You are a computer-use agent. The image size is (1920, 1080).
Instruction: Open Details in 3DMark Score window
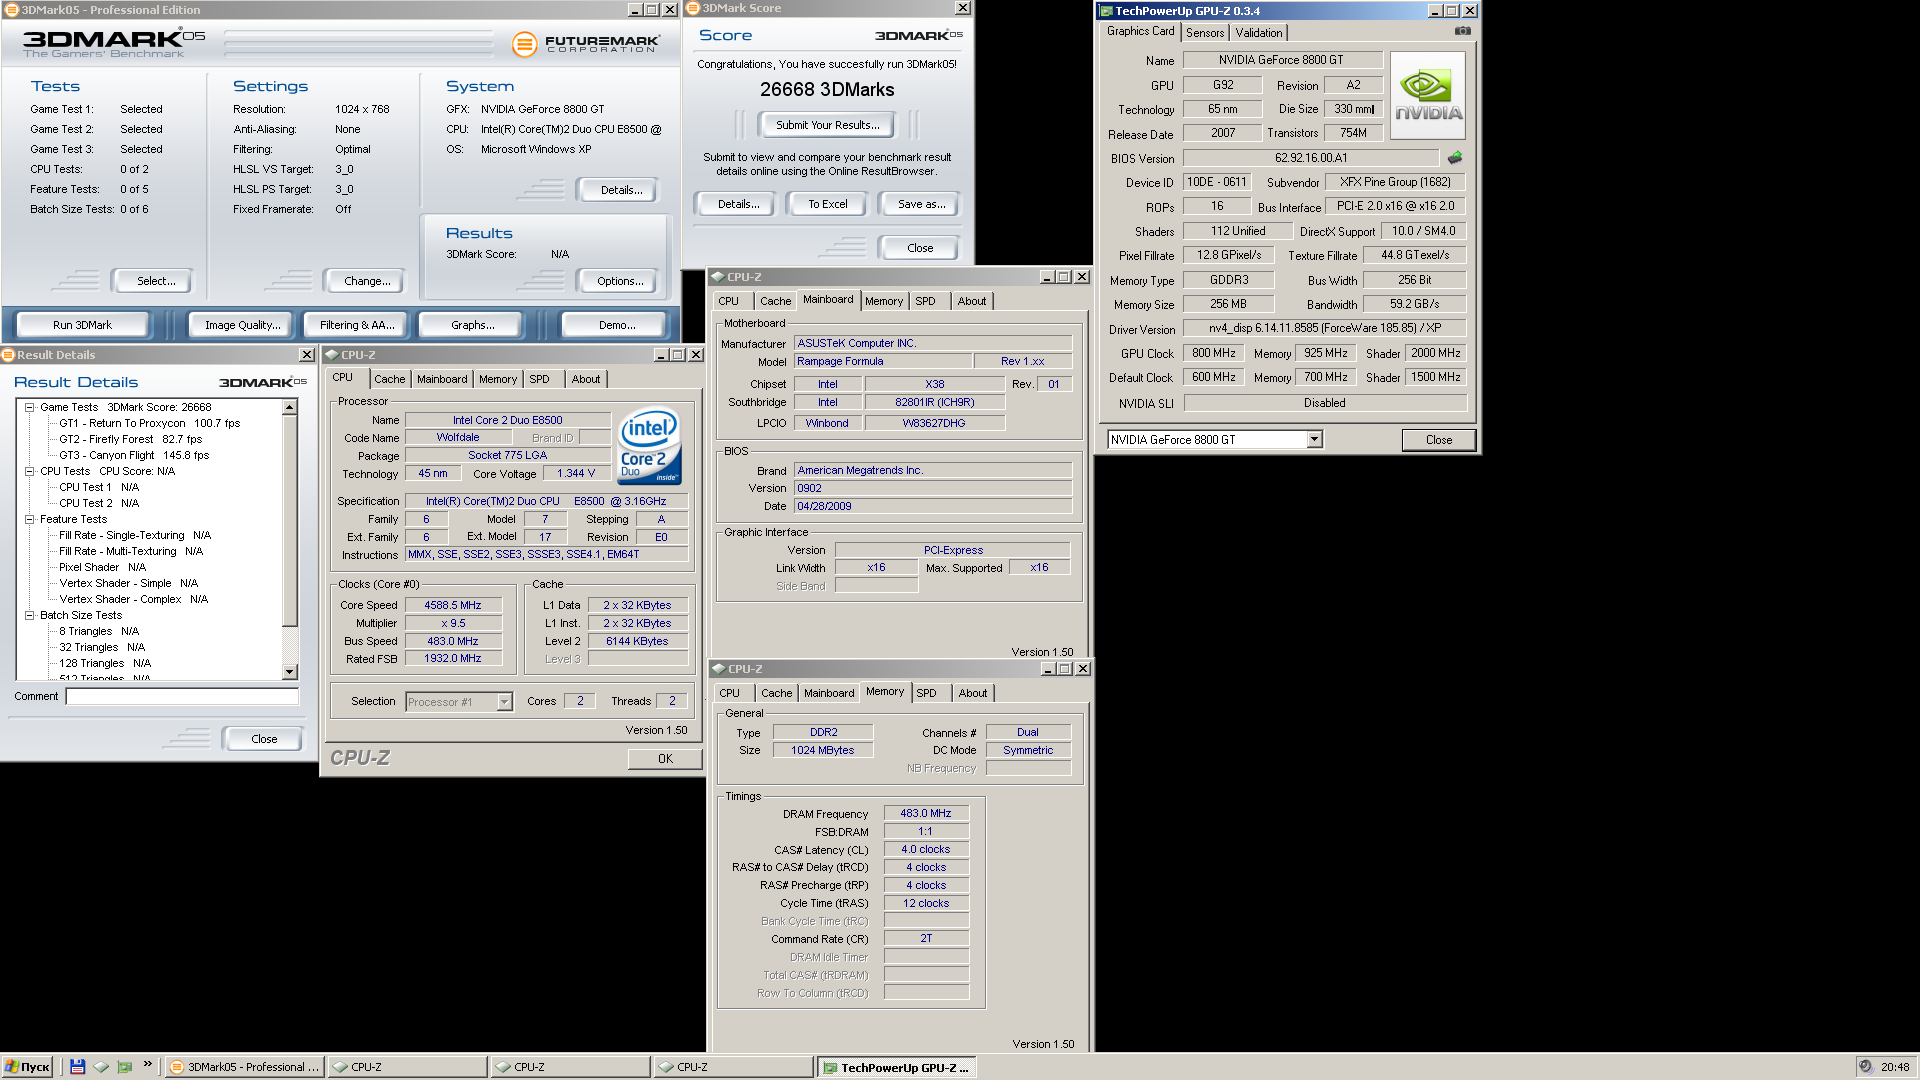(737, 204)
